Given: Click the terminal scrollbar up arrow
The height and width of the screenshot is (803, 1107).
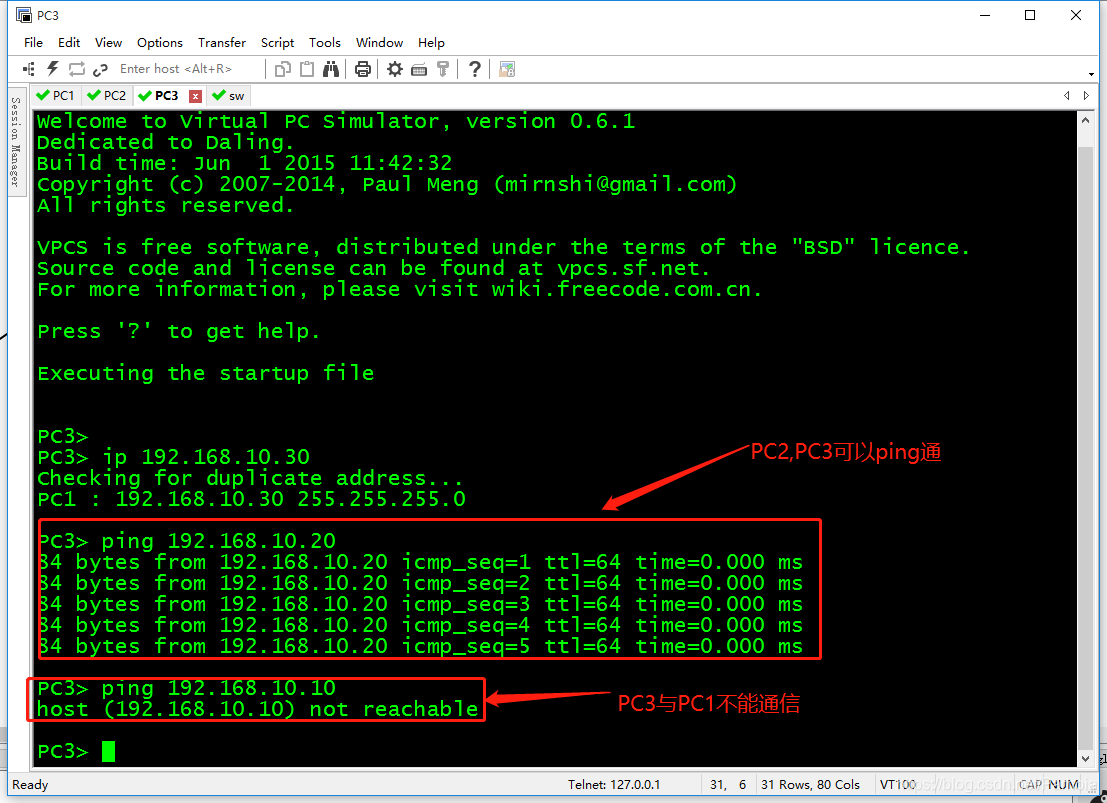Looking at the screenshot, I should tap(1085, 120).
